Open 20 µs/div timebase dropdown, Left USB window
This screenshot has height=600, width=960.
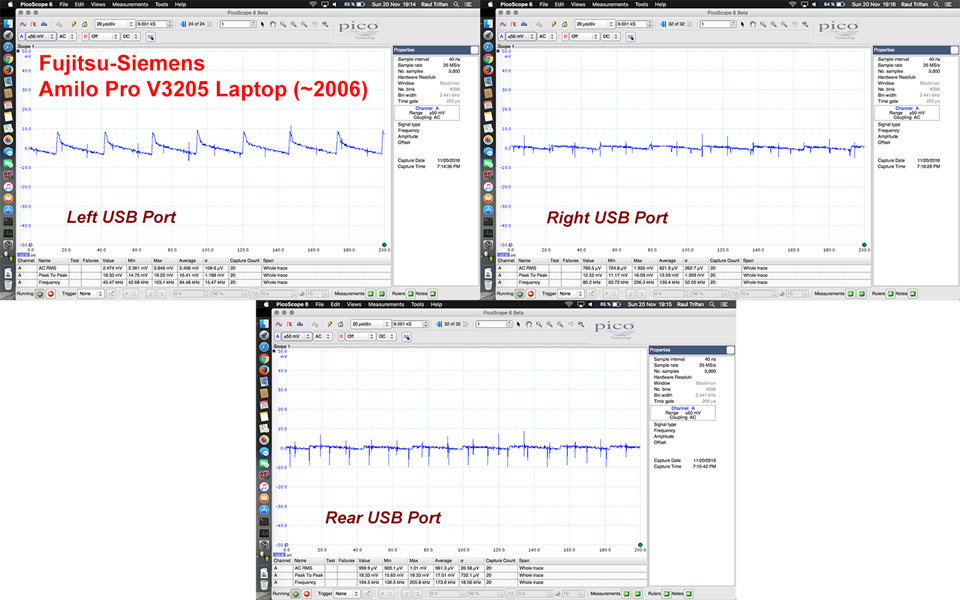click(114, 24)
